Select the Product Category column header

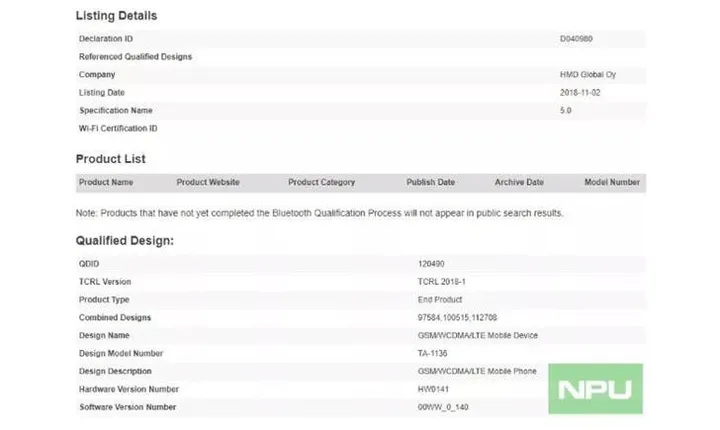[x=322, y=183]
